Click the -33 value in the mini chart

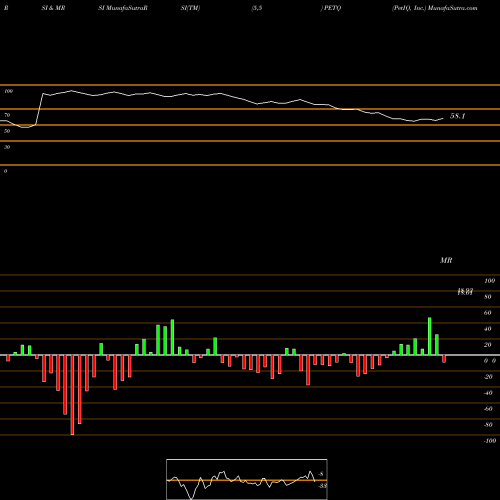[x=322, y=486]
